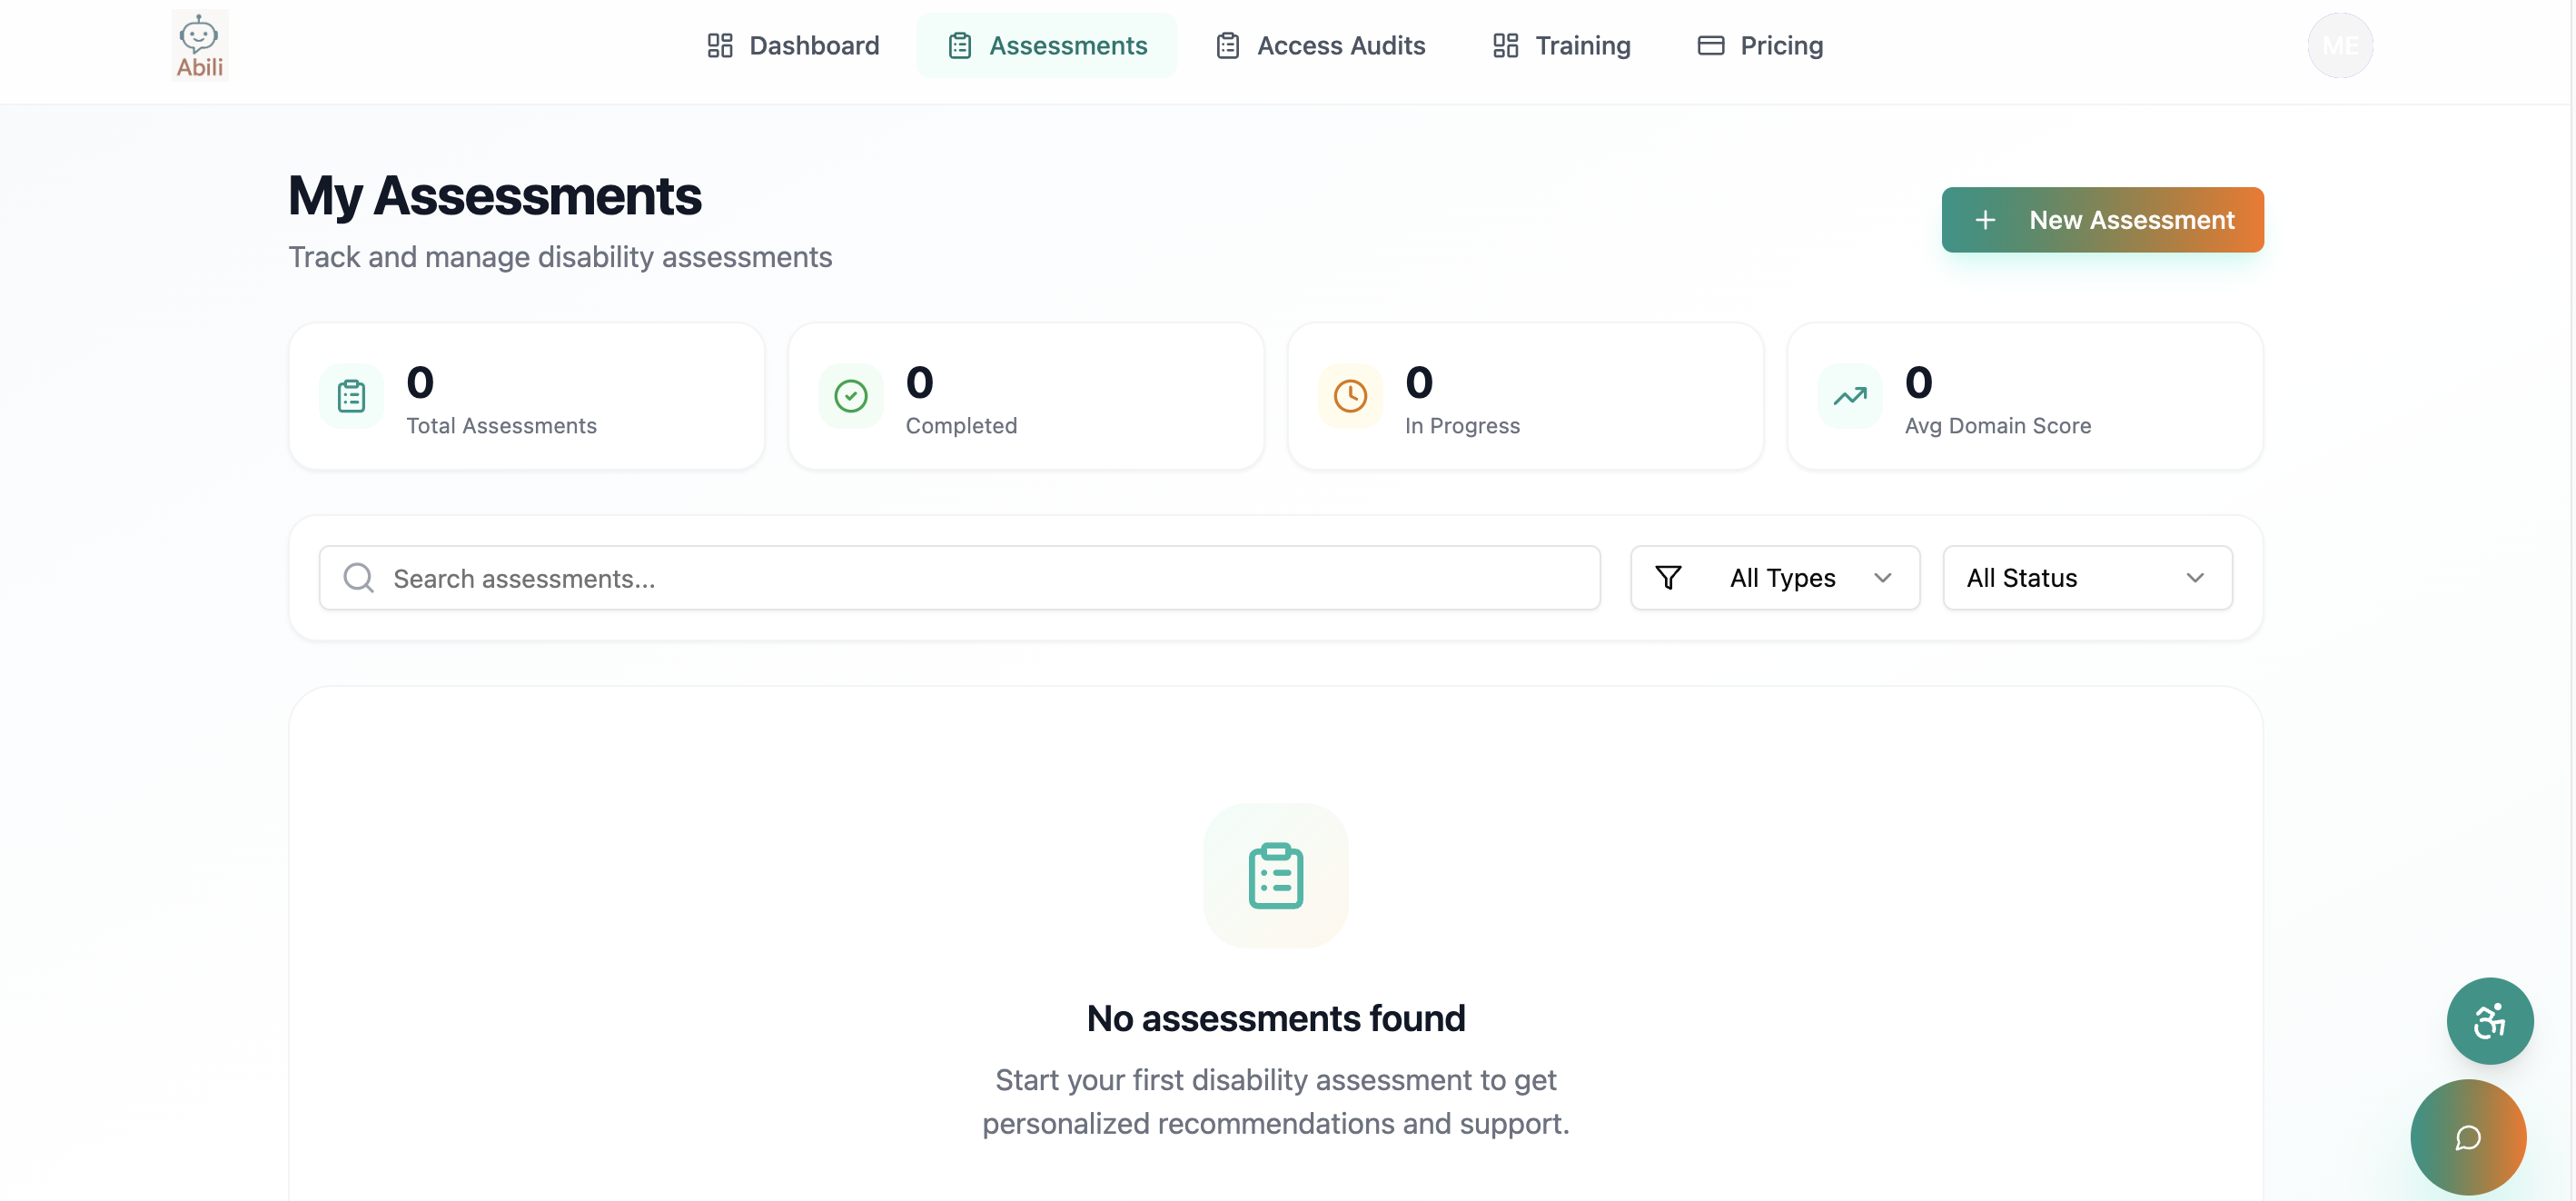
Task: Open the ME user avatar menu
Action: pyautogui.click(x=2340, y=46)
